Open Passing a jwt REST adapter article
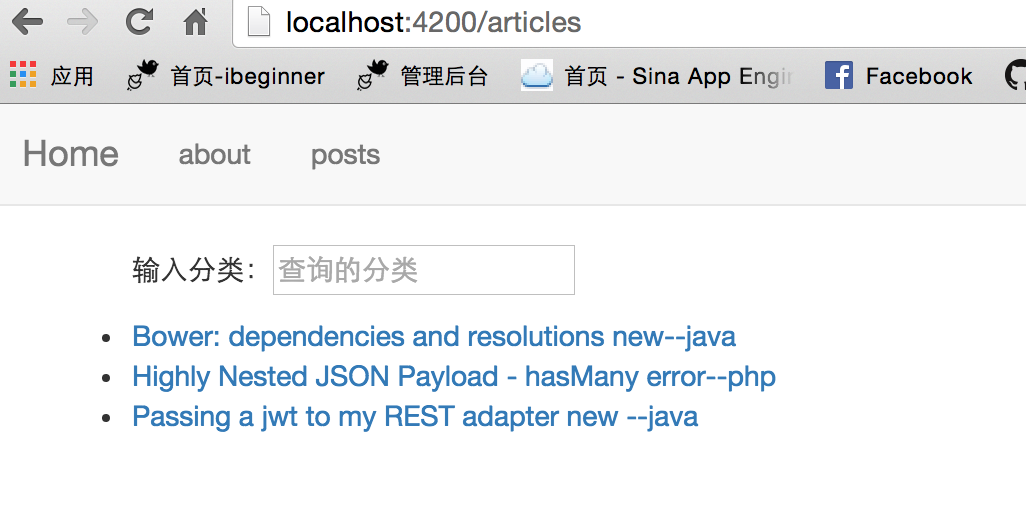 (415, 416)
